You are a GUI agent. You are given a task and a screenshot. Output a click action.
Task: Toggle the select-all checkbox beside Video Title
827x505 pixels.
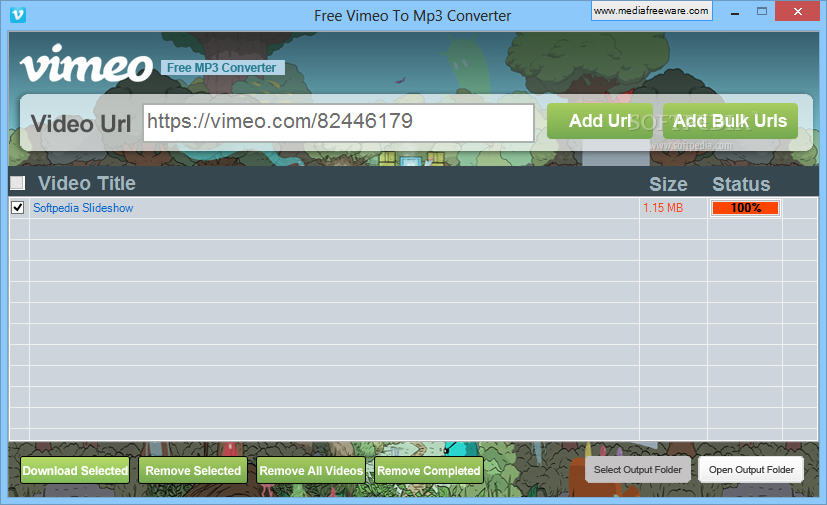click(17, 183)
